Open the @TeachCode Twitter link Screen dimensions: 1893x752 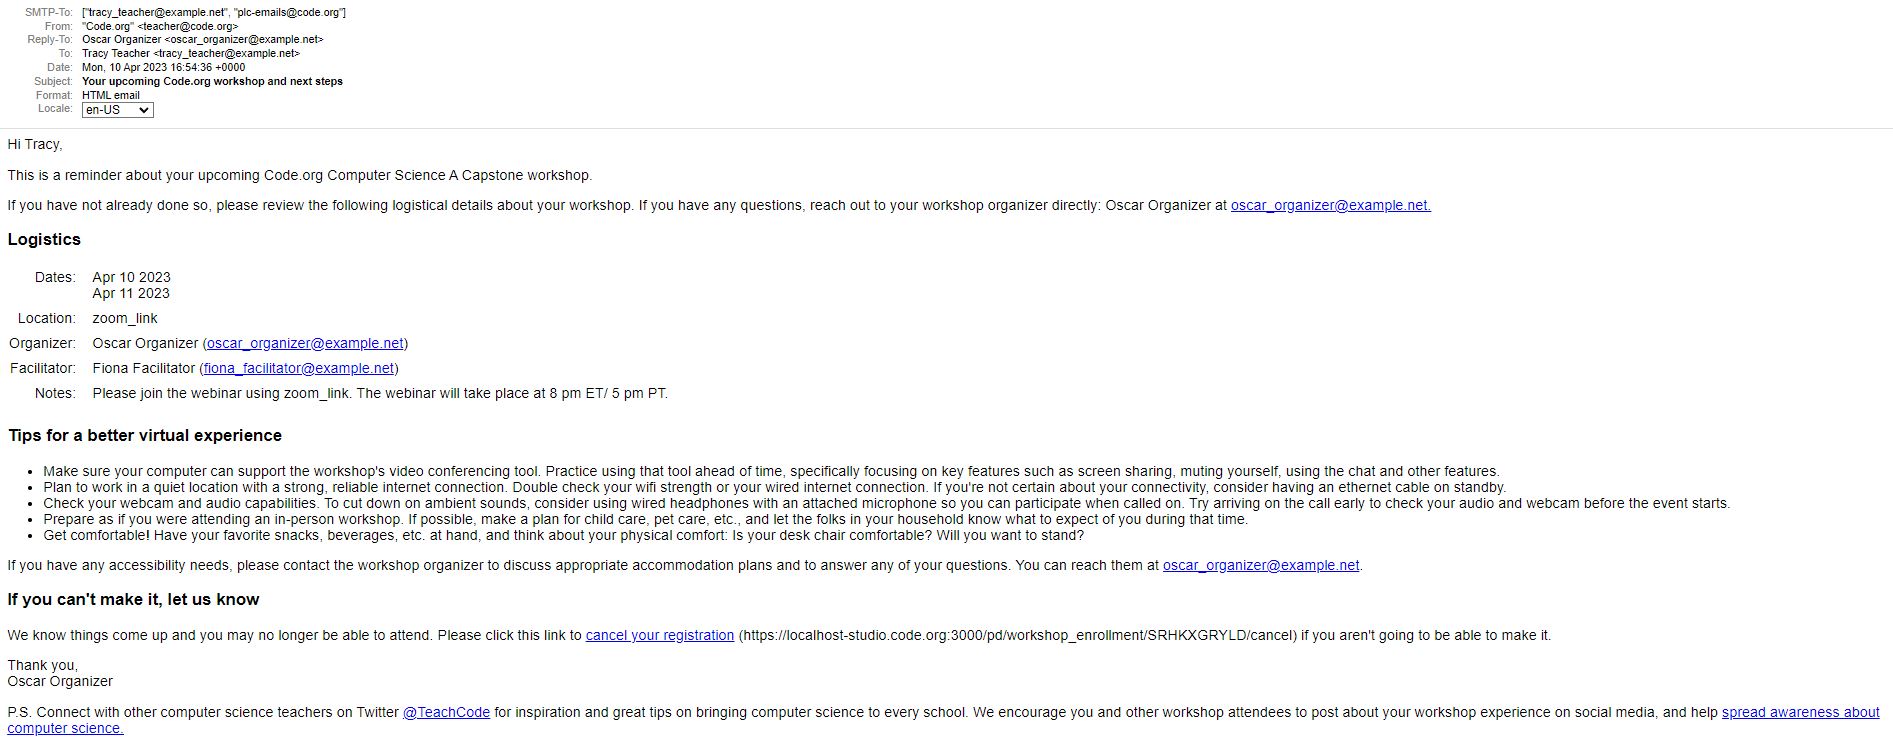(446, 712)
